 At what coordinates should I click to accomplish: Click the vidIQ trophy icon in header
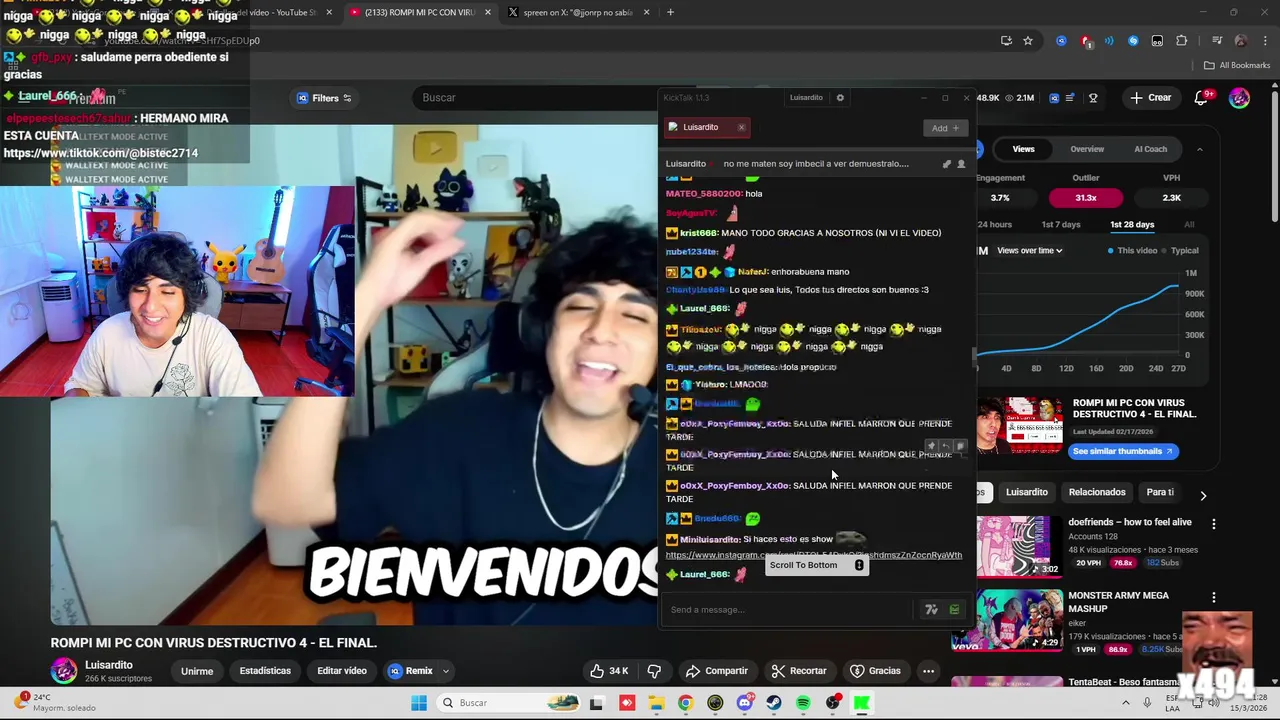[1093, 98]
